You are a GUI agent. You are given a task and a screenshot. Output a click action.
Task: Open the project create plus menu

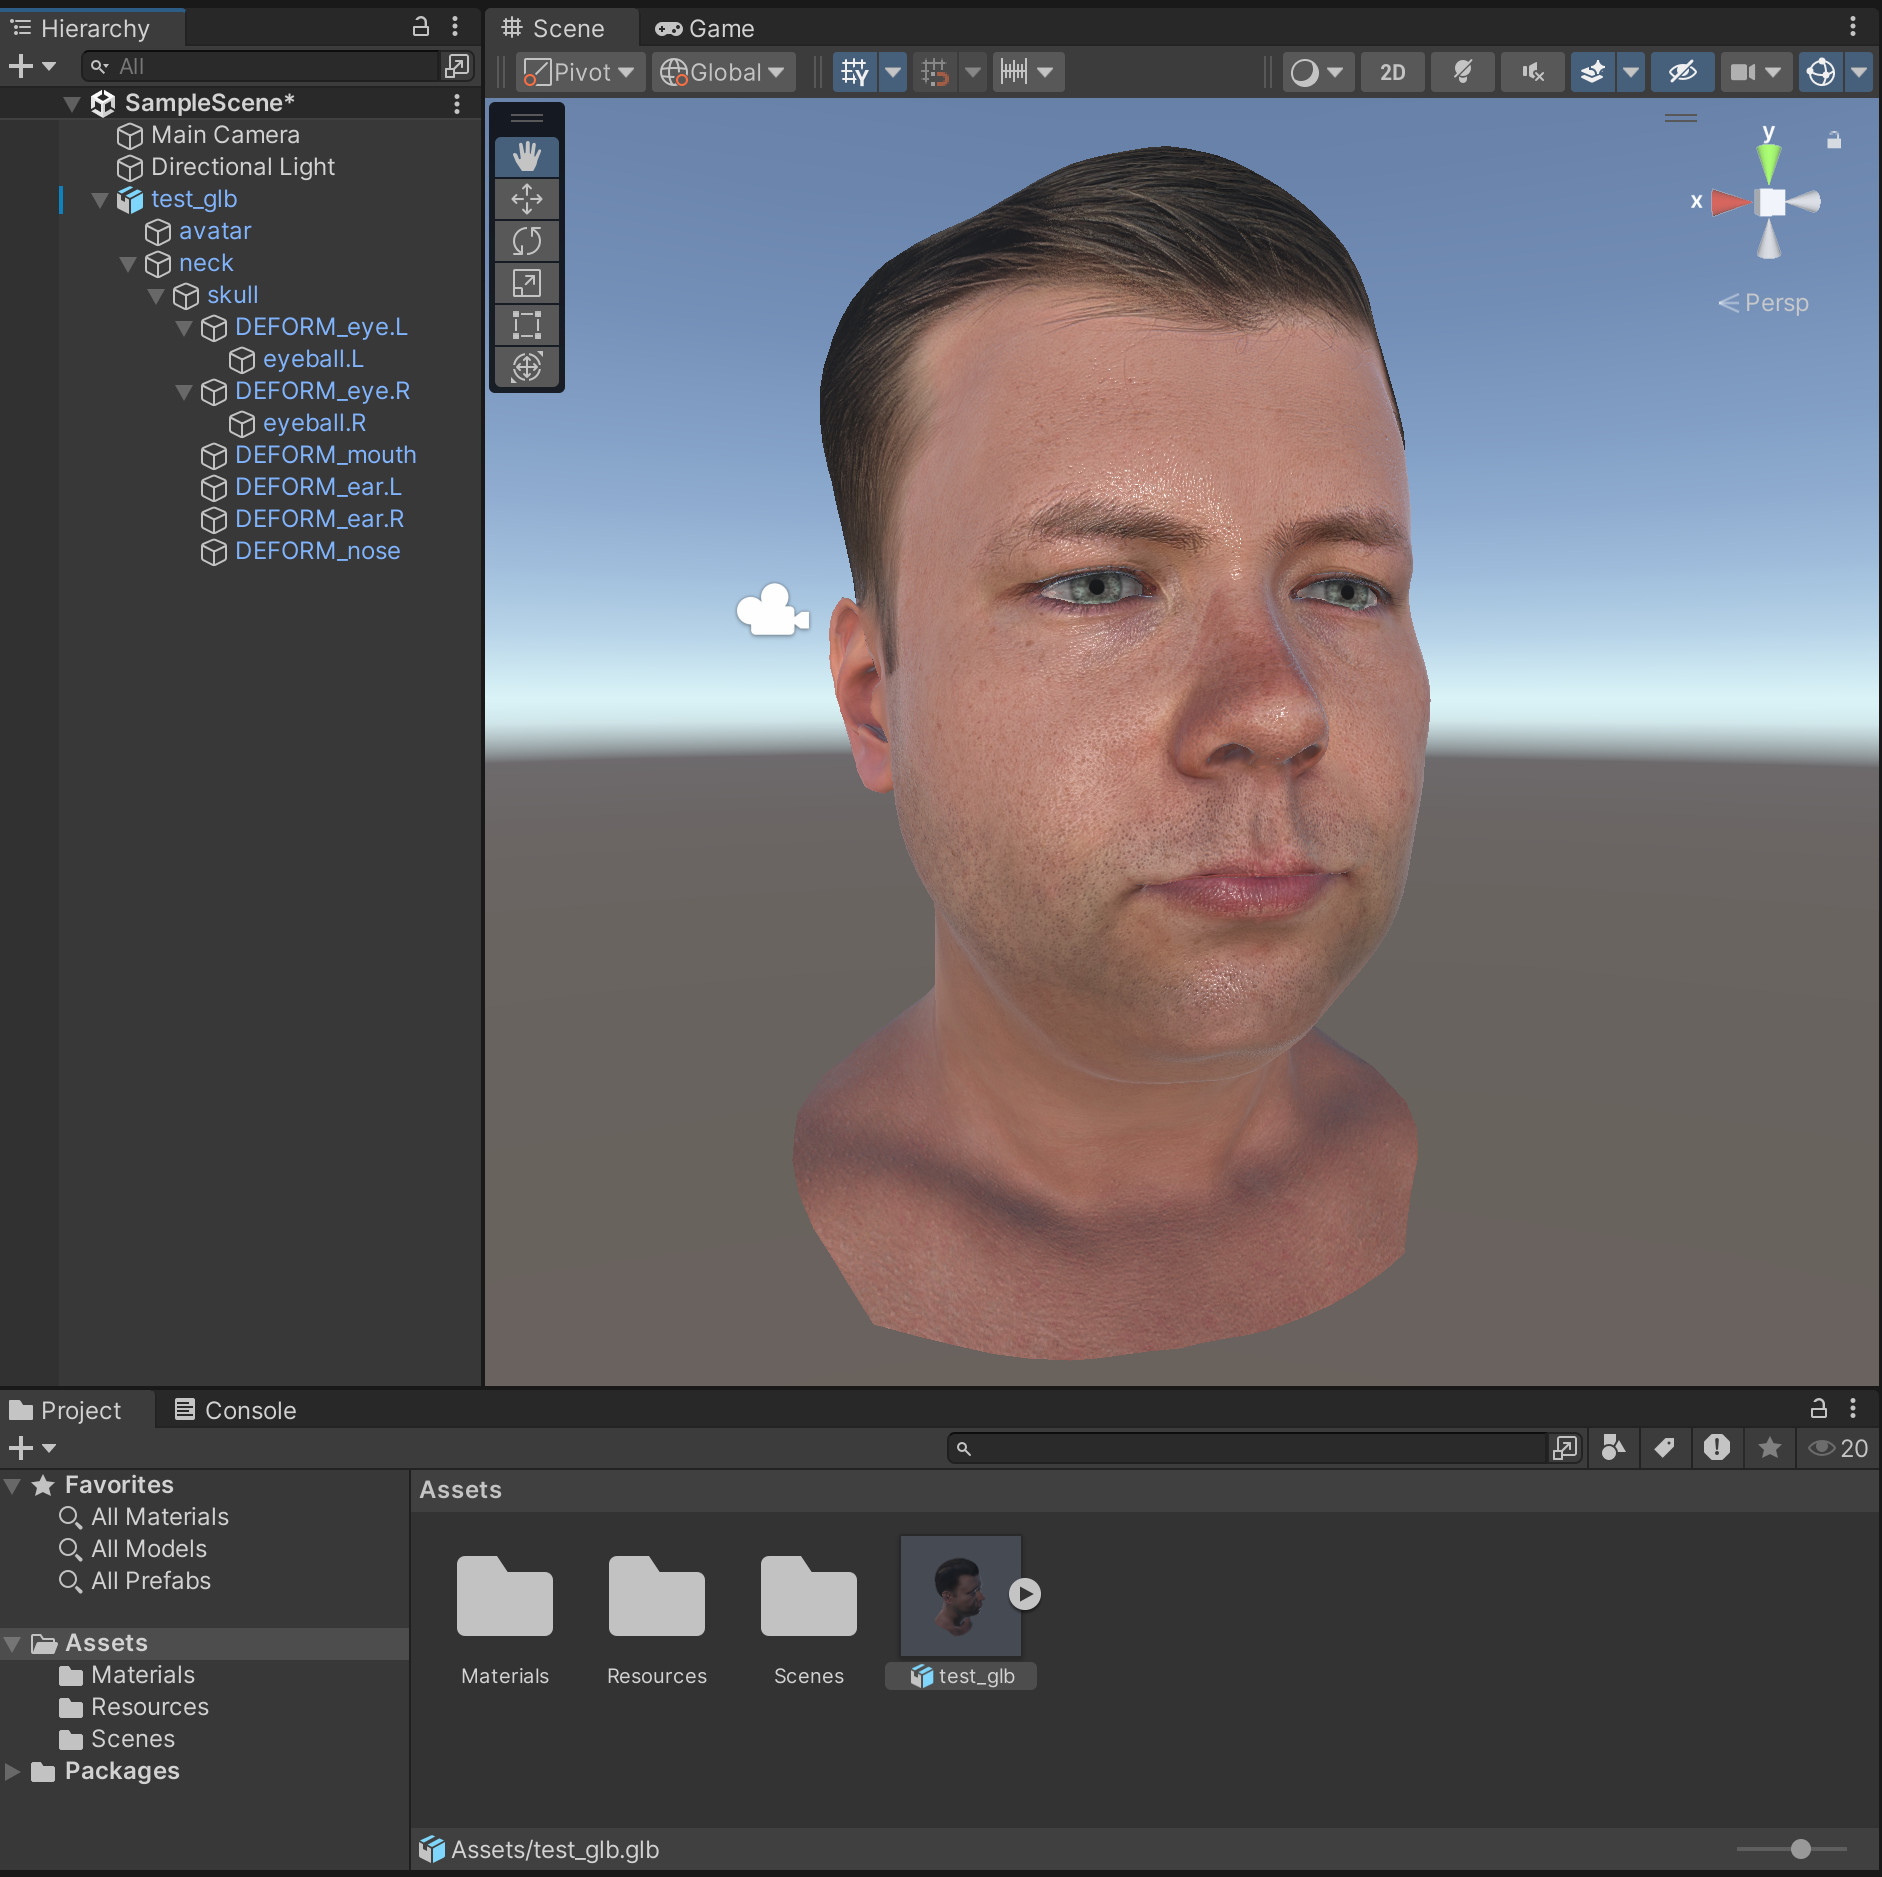click(x=31, y=1447)
